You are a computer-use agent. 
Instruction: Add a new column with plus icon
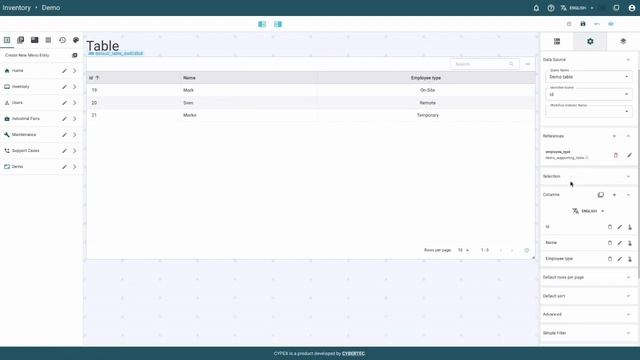614,195
